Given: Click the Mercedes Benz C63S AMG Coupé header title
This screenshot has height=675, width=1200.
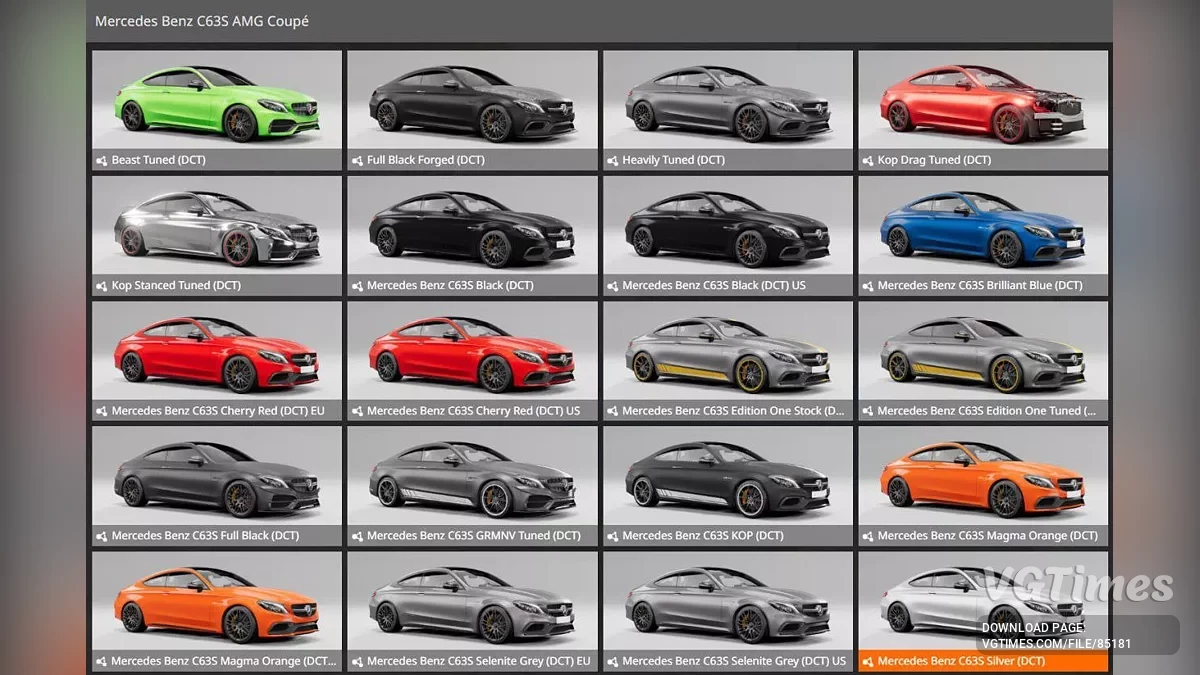Looking at the screenshot, I should click(202, 21).
